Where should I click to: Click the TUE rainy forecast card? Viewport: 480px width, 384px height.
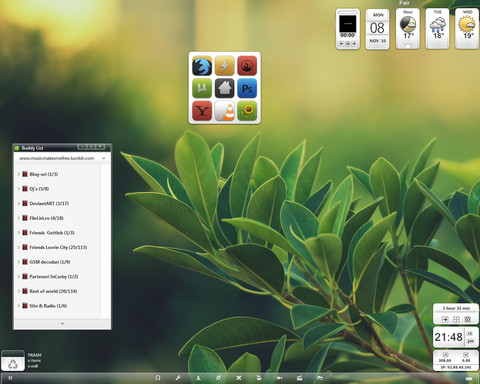(x=437, y=29)
